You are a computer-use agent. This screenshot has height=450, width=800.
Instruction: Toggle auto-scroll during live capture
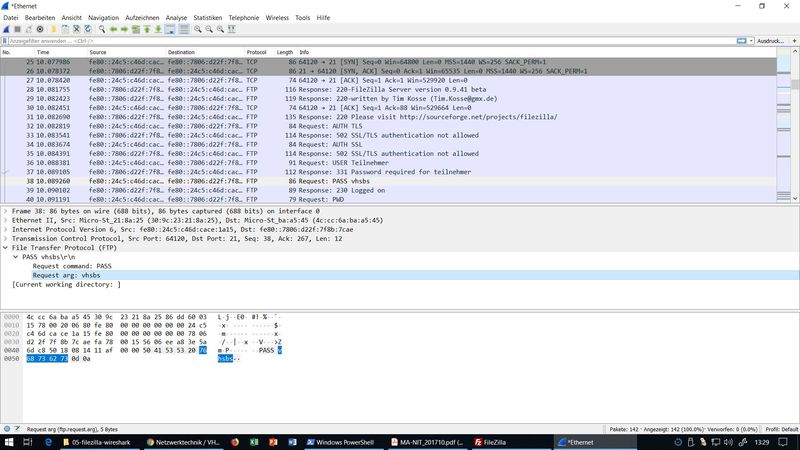(170, 29)
